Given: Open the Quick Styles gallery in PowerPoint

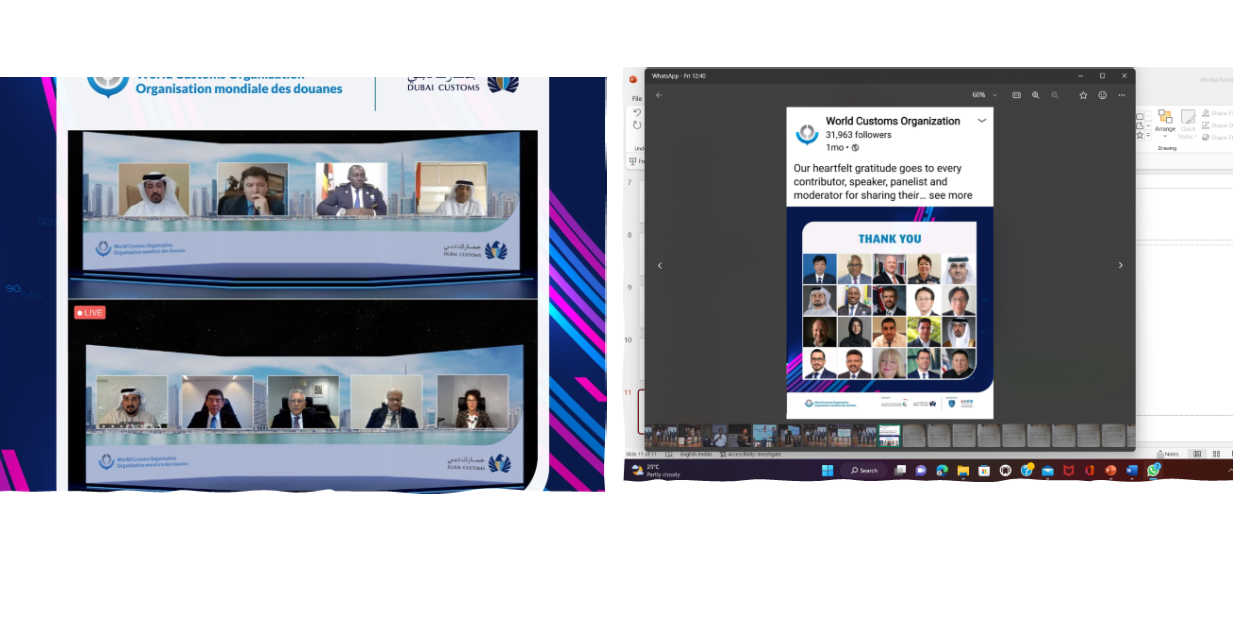Looking at the screenshot, I should pyautogui.click(x=1188, y=124).
